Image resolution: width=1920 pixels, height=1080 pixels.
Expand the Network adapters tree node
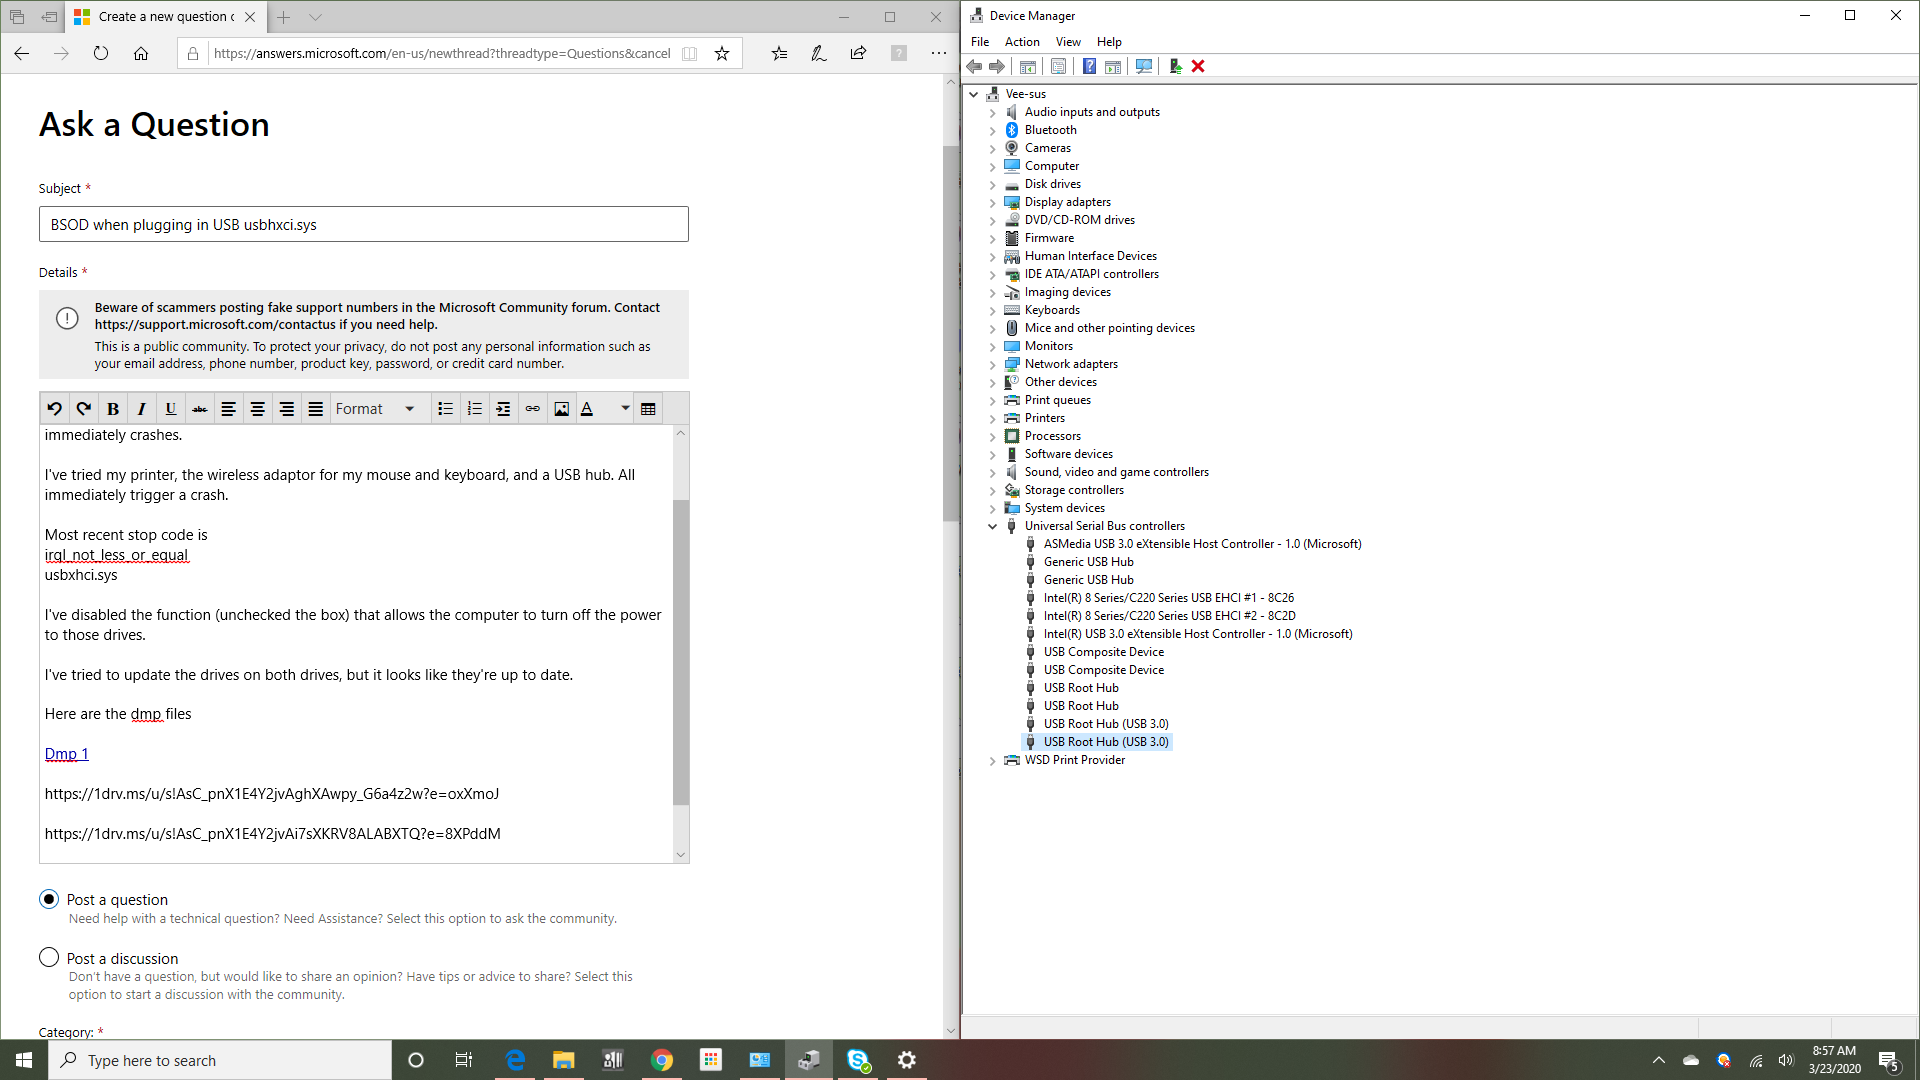pos(993,365)
